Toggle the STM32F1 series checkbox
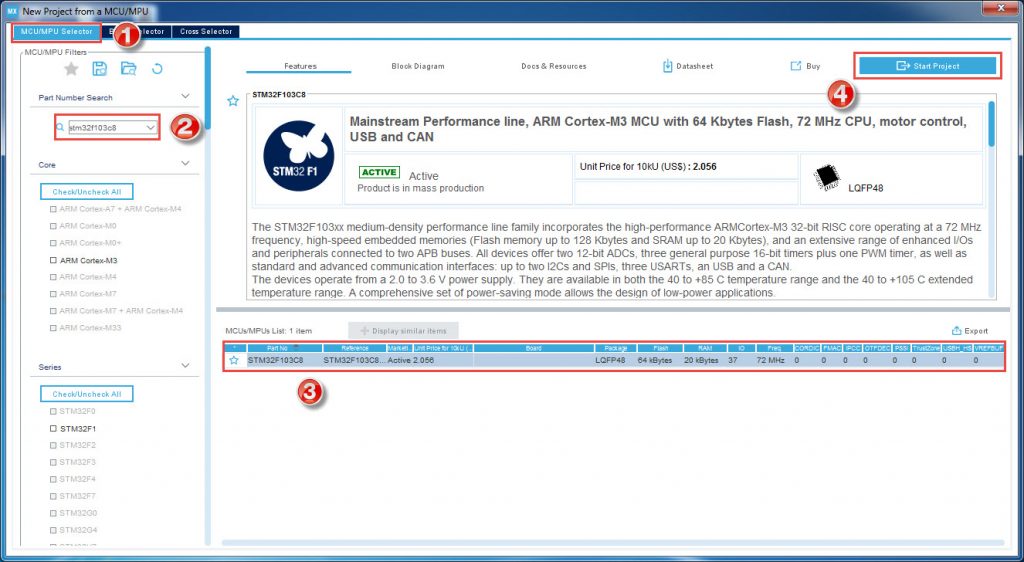 pyautogui.click(x=53, y=428)
